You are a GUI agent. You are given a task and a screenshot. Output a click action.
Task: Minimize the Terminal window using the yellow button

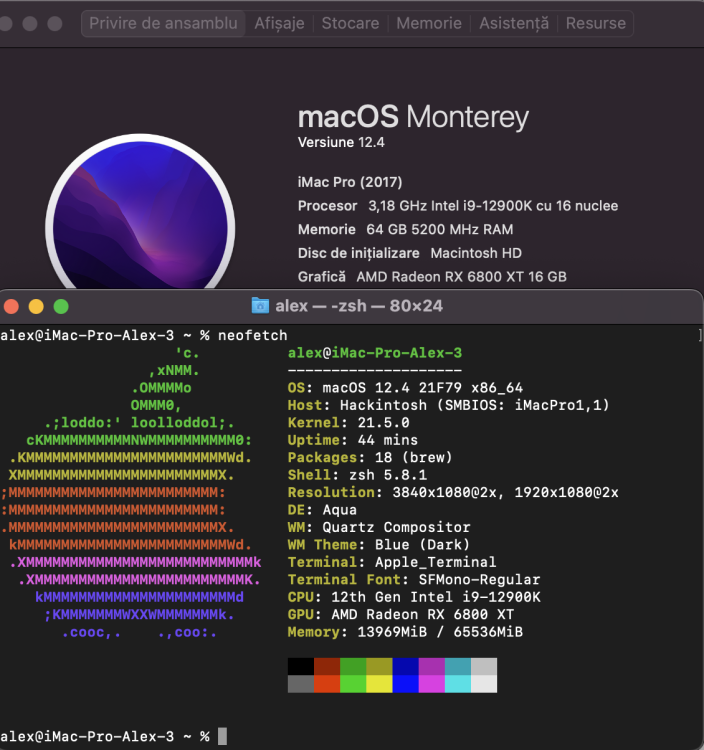pyautogui.click(x=36, y=306)
